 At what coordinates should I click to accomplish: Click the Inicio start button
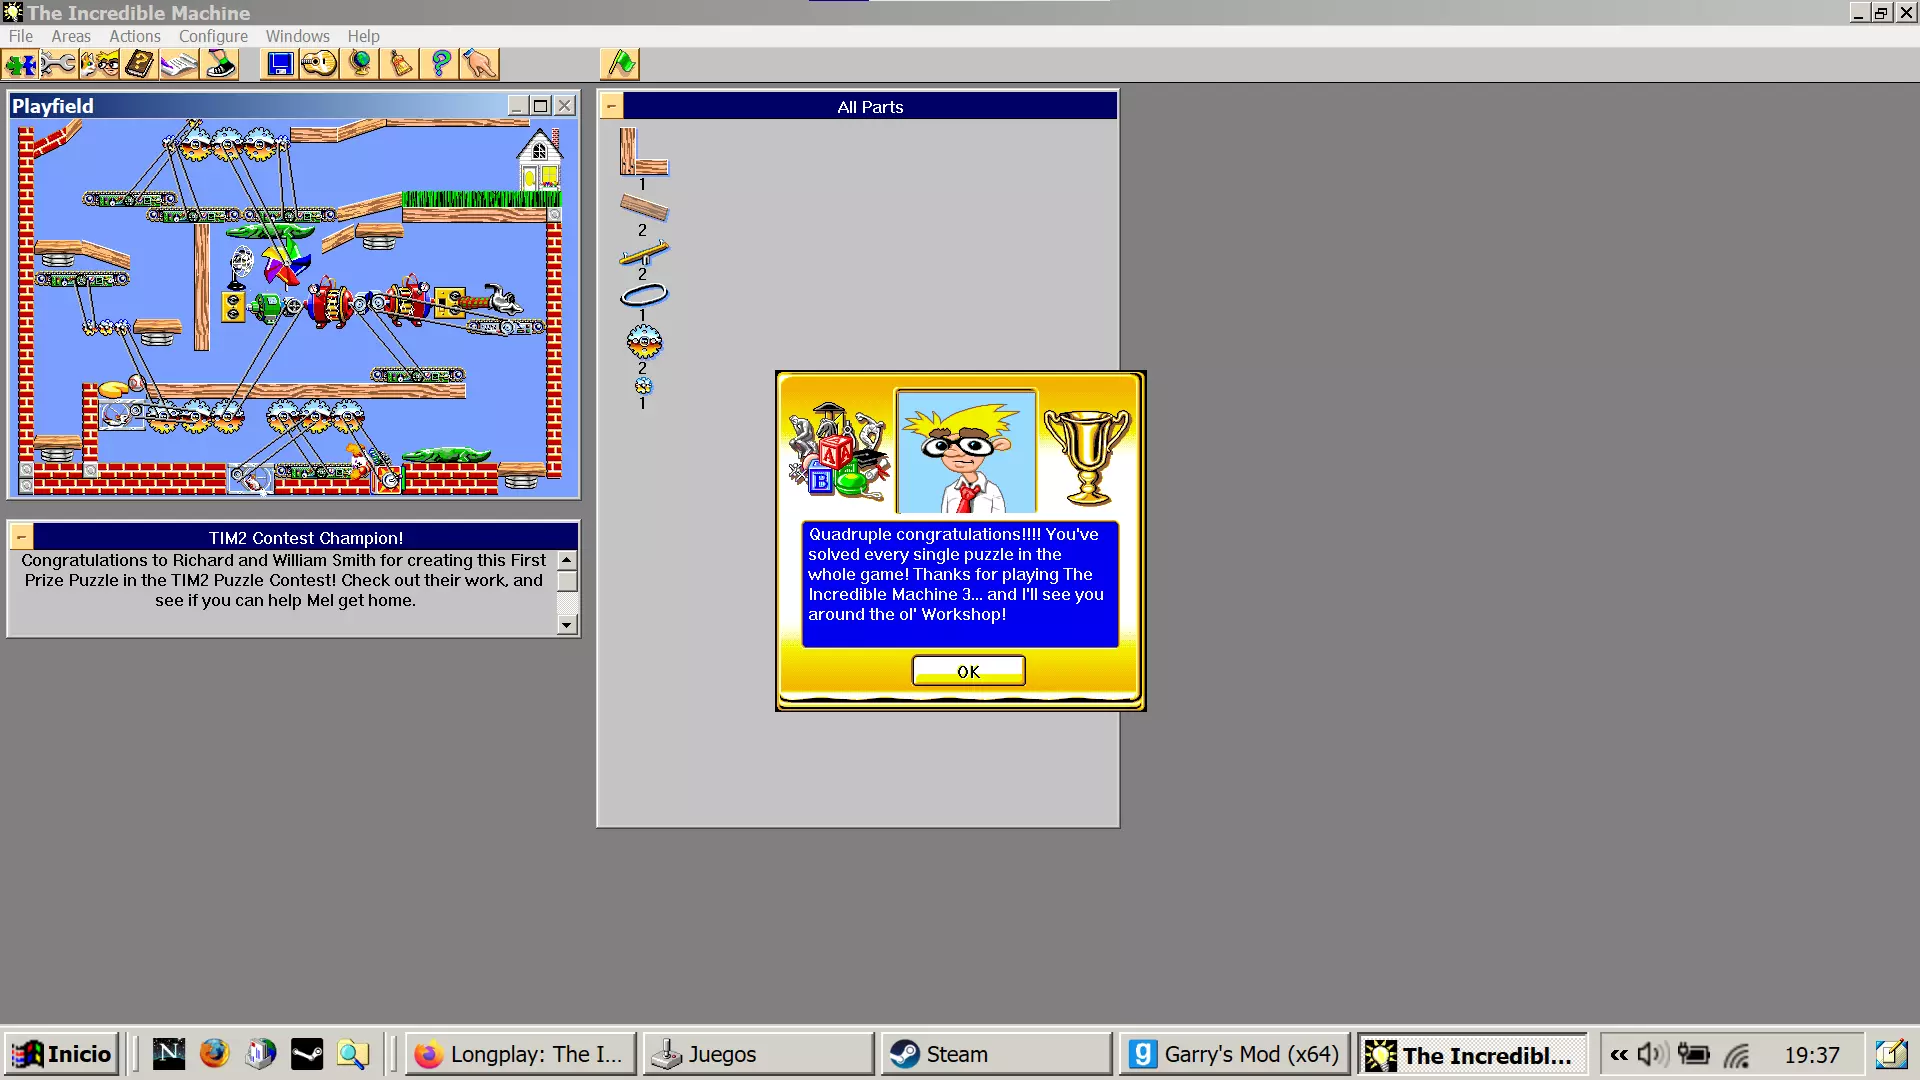62,1054
